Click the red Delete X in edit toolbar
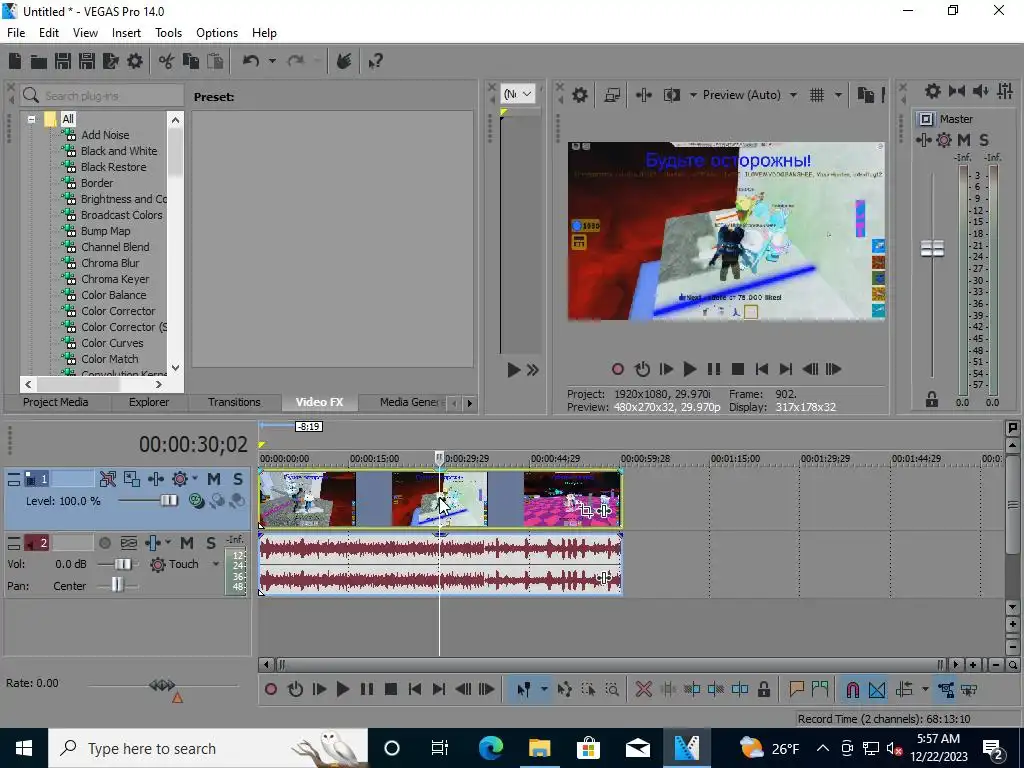Image resolution: width=1024 pixels, height=768 pixels. (x=644, y=689)
